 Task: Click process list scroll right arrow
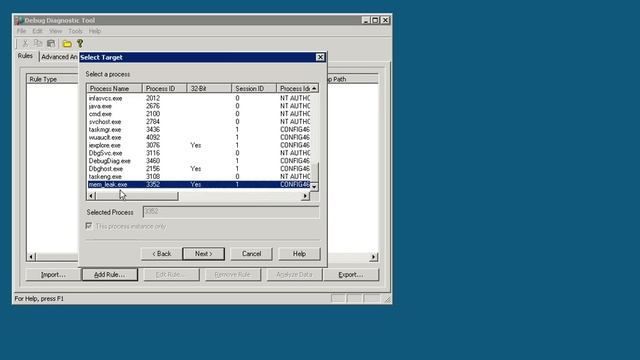tap(305, 196)
